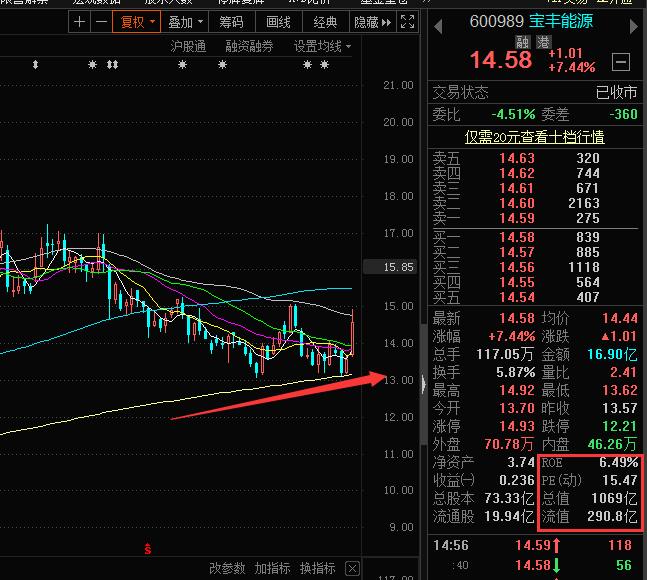Viewport: 647px width, 580px height.
Task: Click 买一 price 14.58
Action: [517, 237]
